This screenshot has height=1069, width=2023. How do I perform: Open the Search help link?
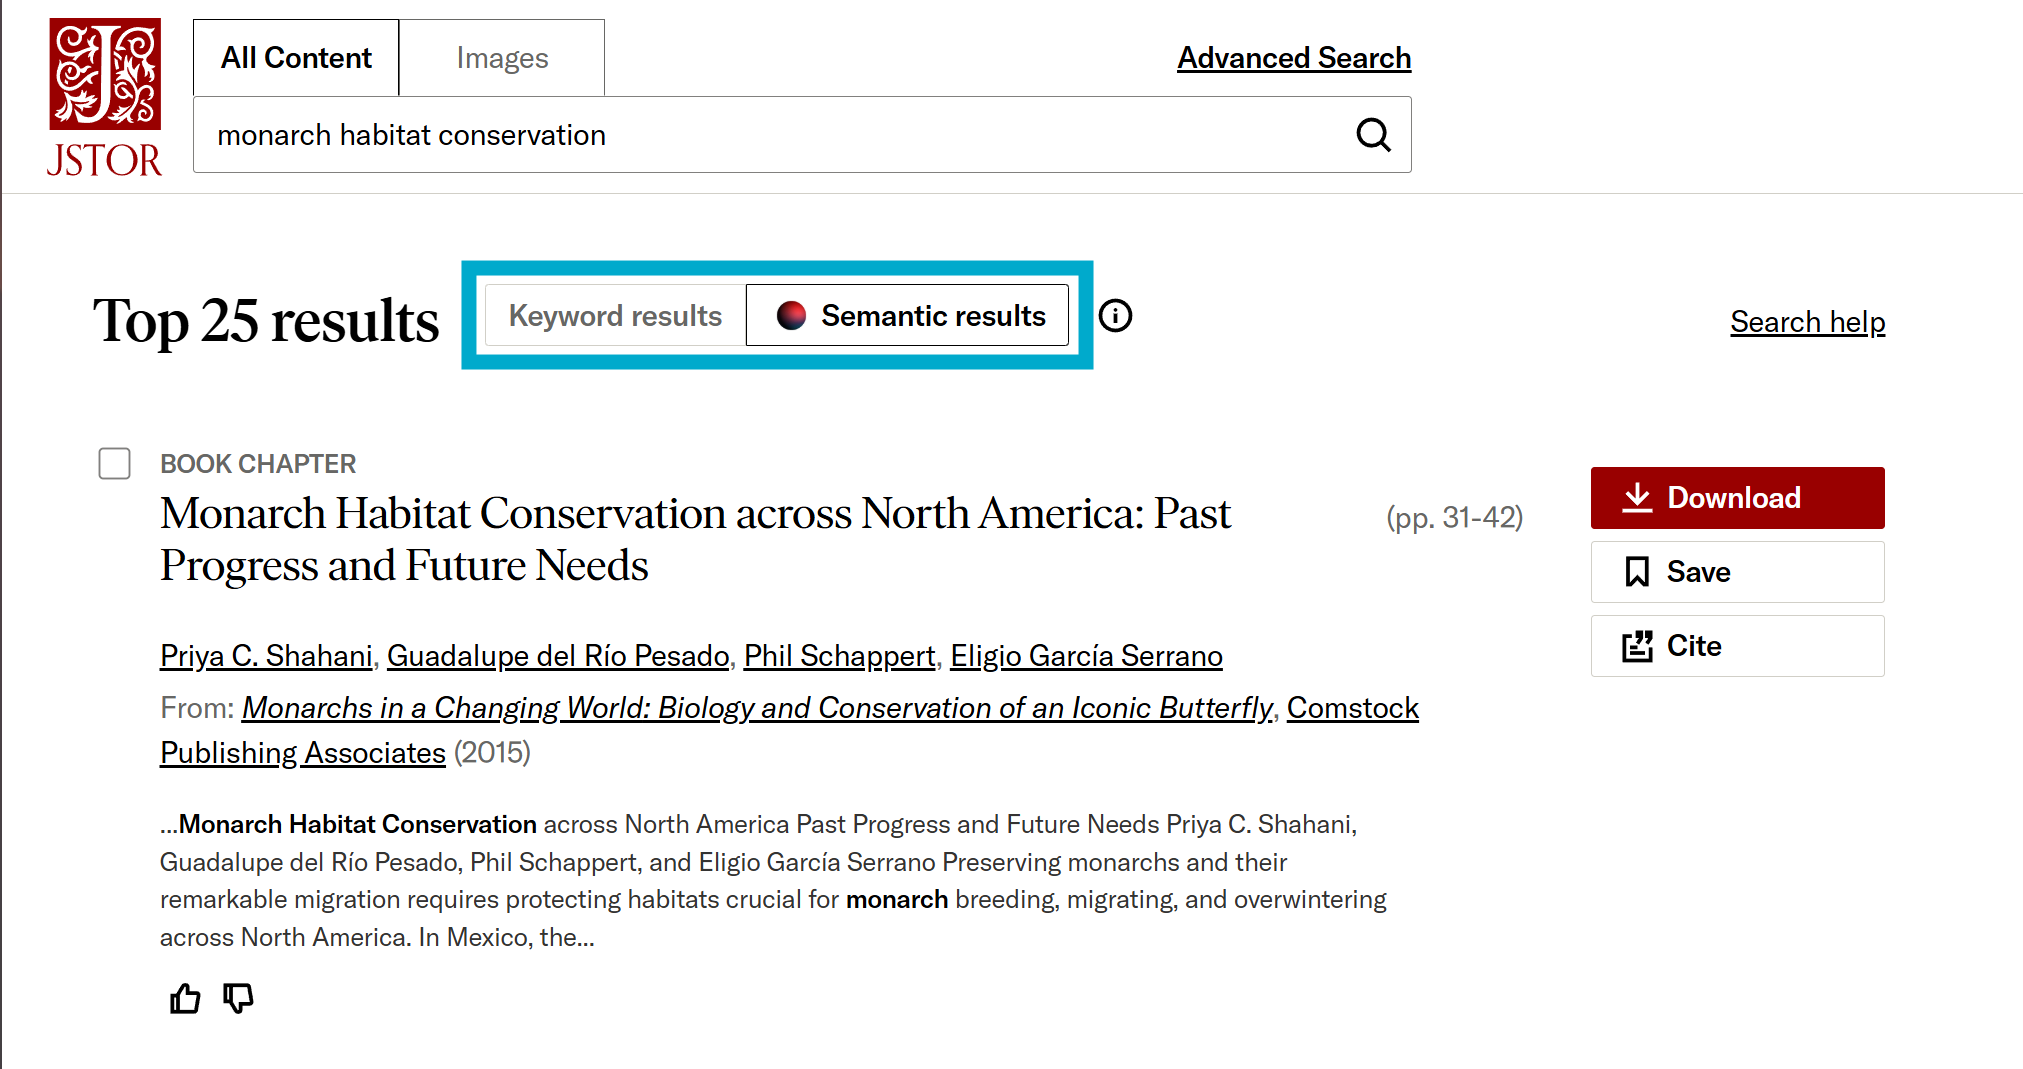coord(1807,322)
